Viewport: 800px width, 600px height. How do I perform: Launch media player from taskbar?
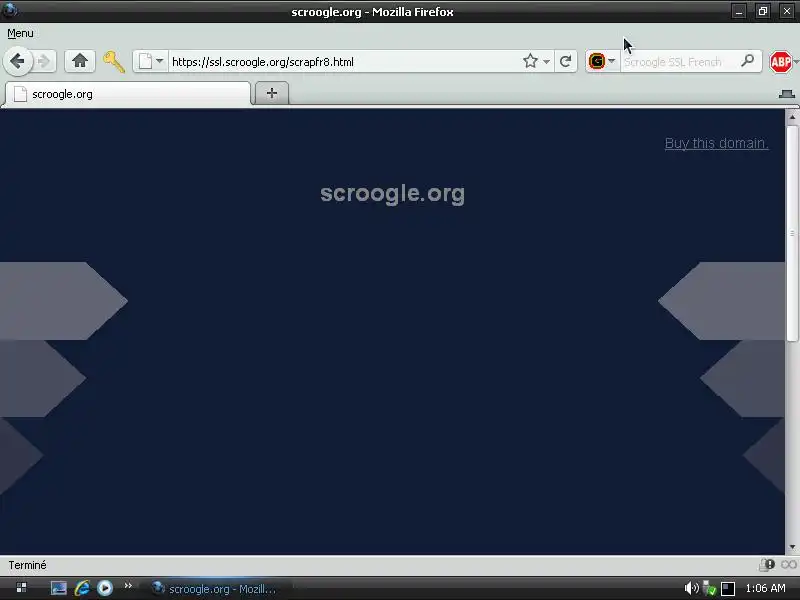click(x=105, y=588)
